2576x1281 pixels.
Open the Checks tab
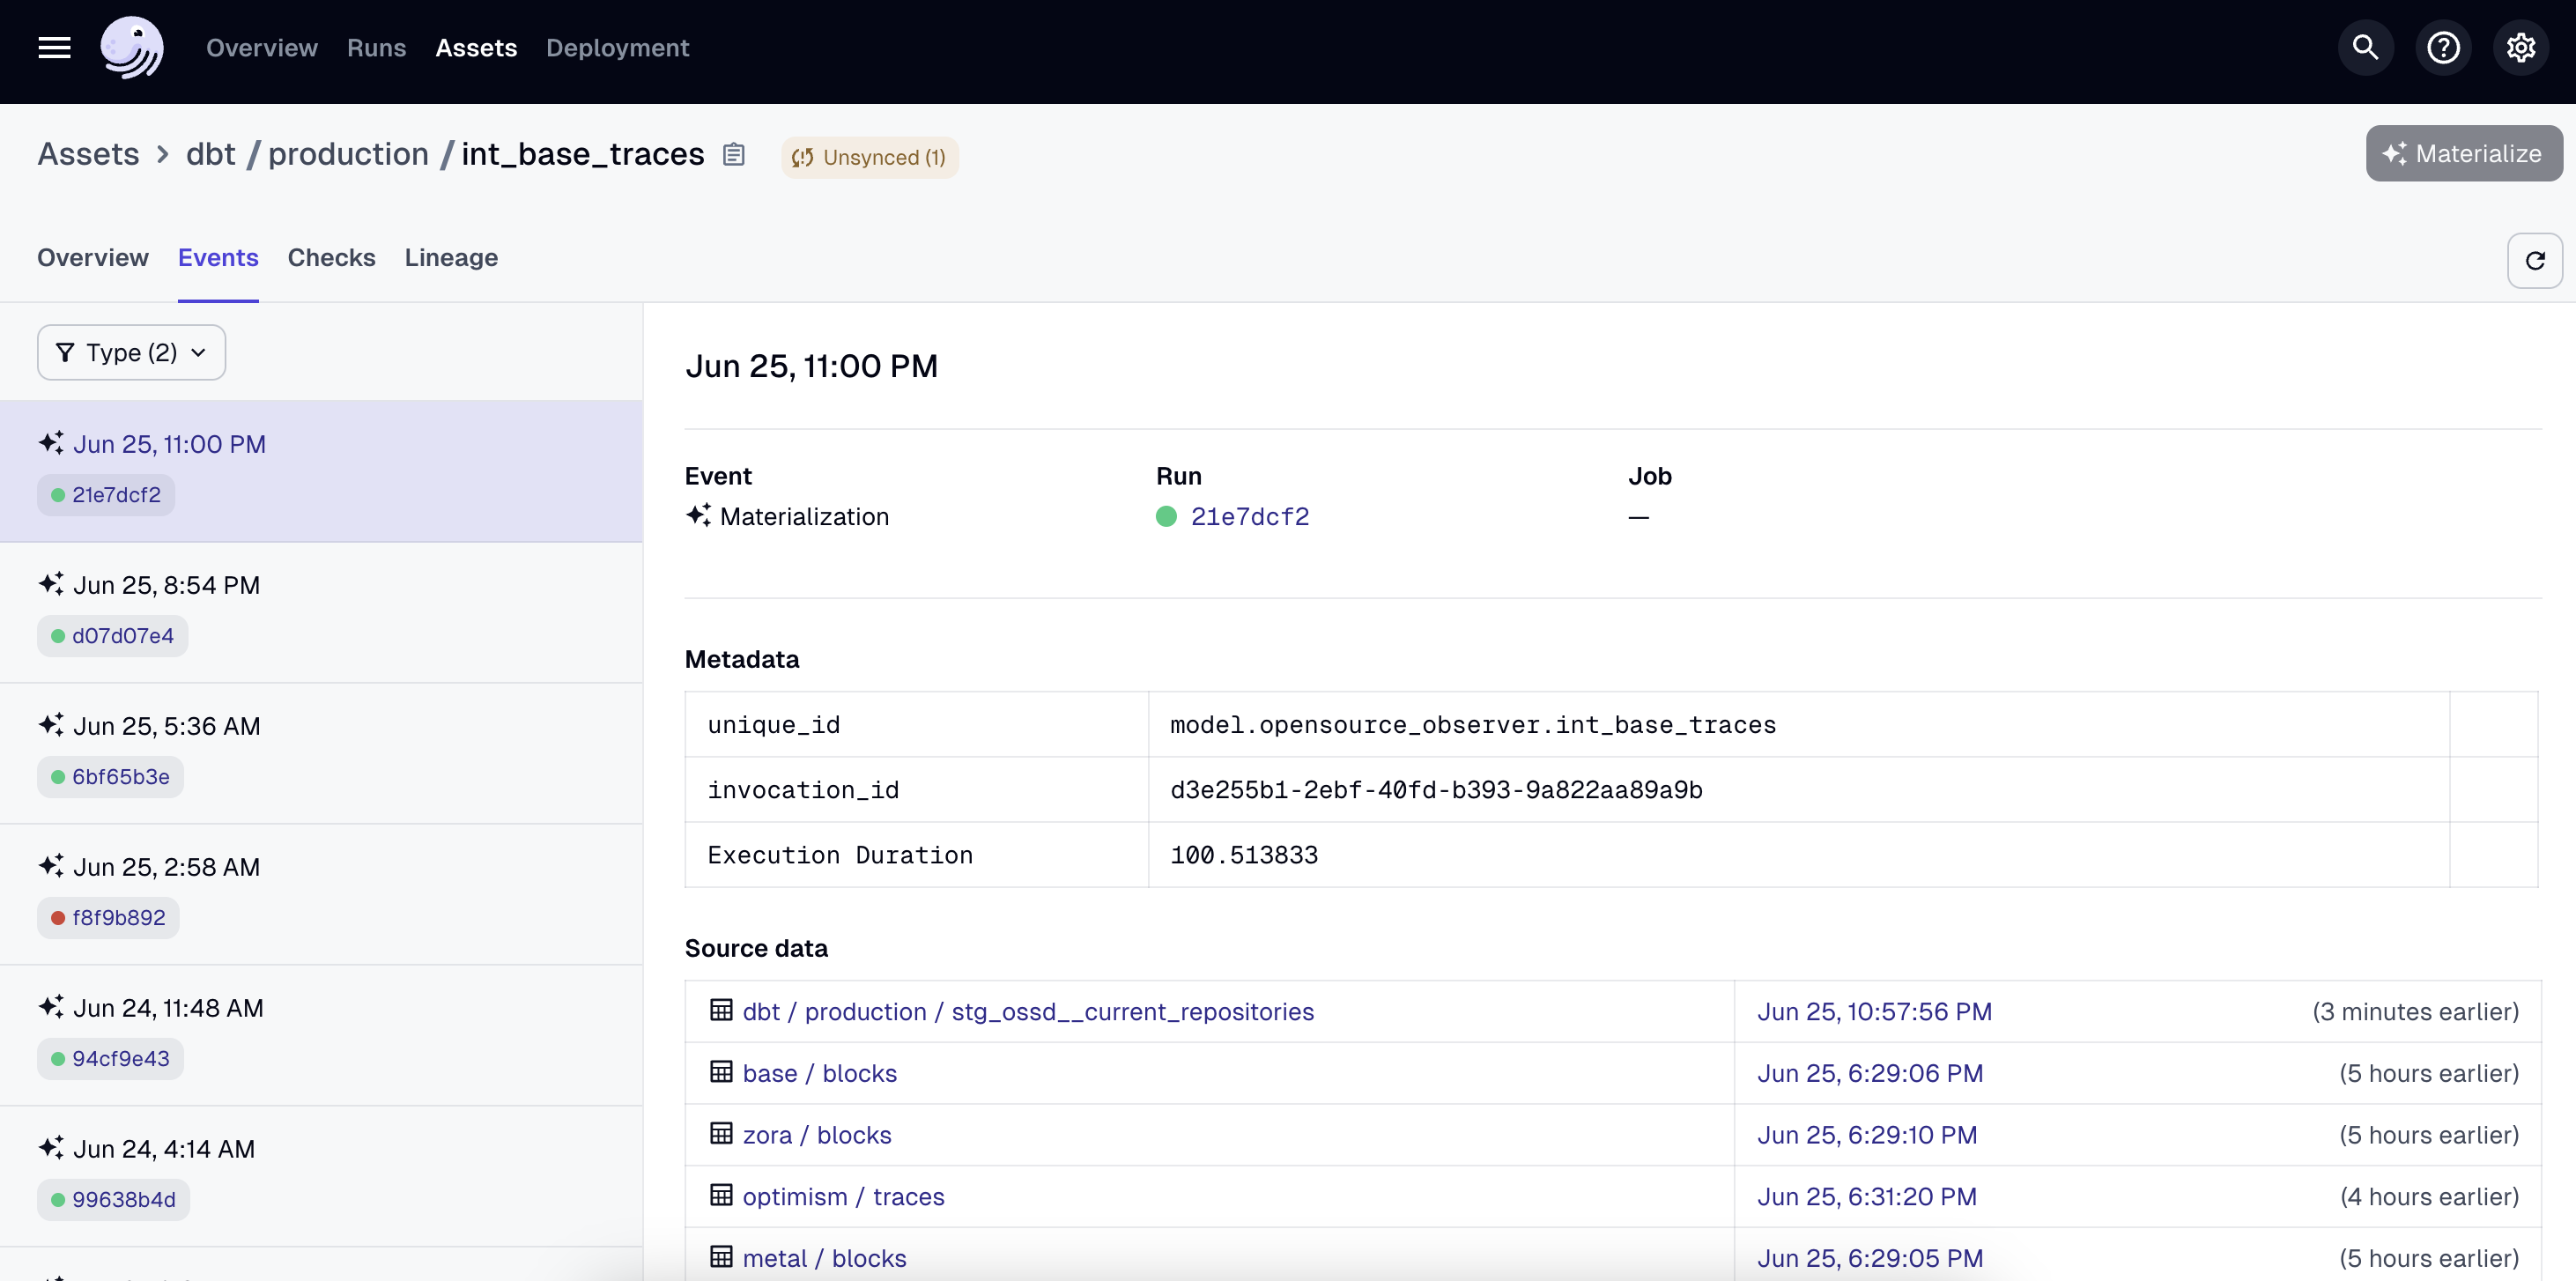331,258
